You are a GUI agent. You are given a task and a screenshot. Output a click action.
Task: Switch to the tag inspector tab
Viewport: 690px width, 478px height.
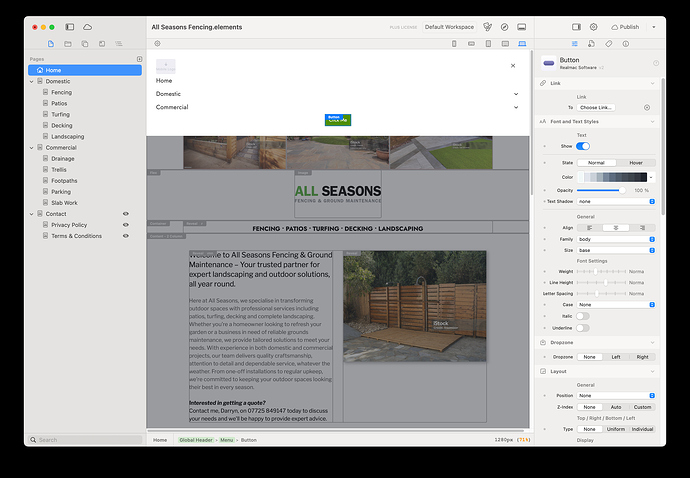(609, 44)
